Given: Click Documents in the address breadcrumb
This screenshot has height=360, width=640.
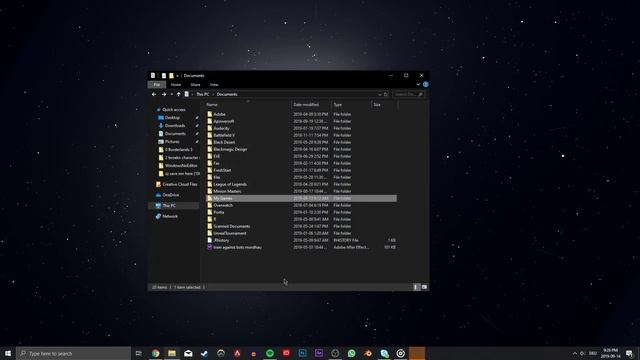Looking at the screenshot, I should pos(227,94).
